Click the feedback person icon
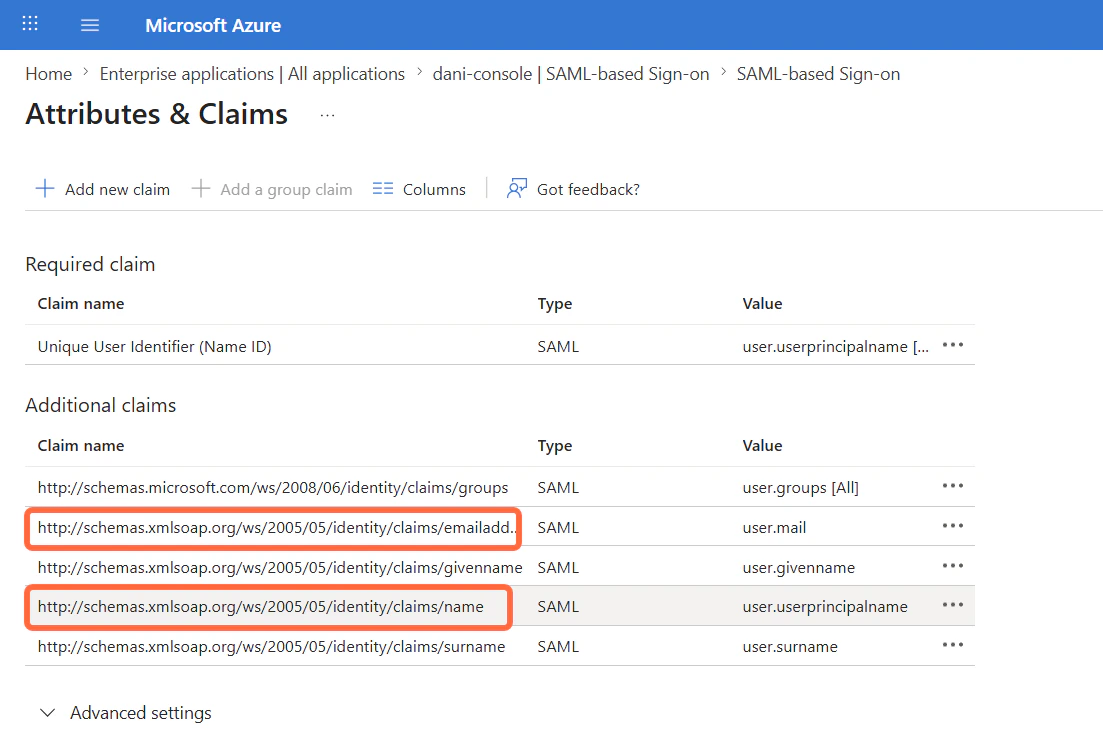Viewport: 1103px width, 742px height. (x=516, y=188)
